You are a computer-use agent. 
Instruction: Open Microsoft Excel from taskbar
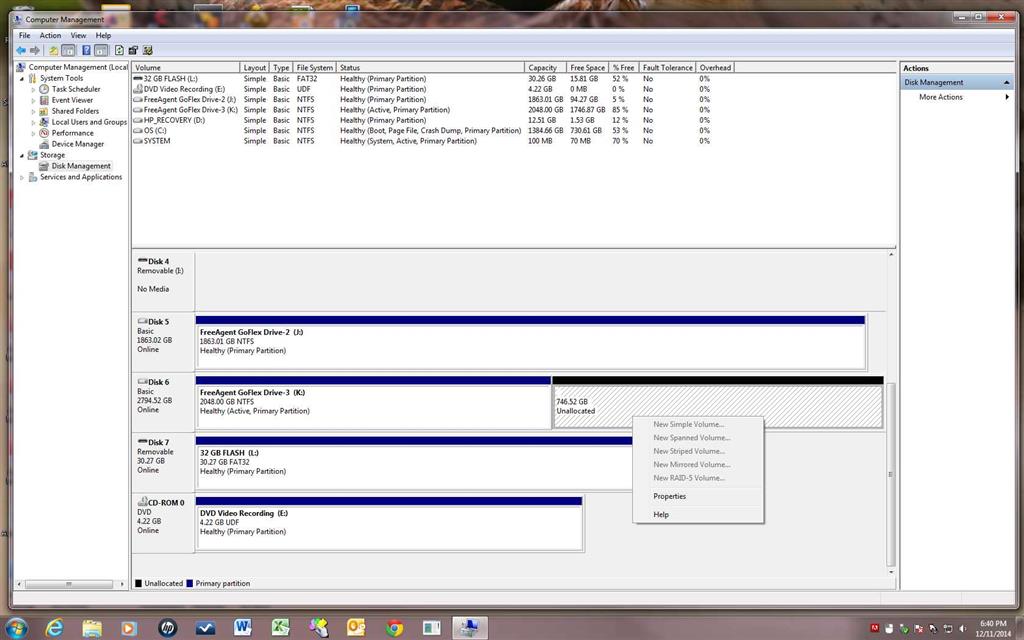(x=280, y=628)
